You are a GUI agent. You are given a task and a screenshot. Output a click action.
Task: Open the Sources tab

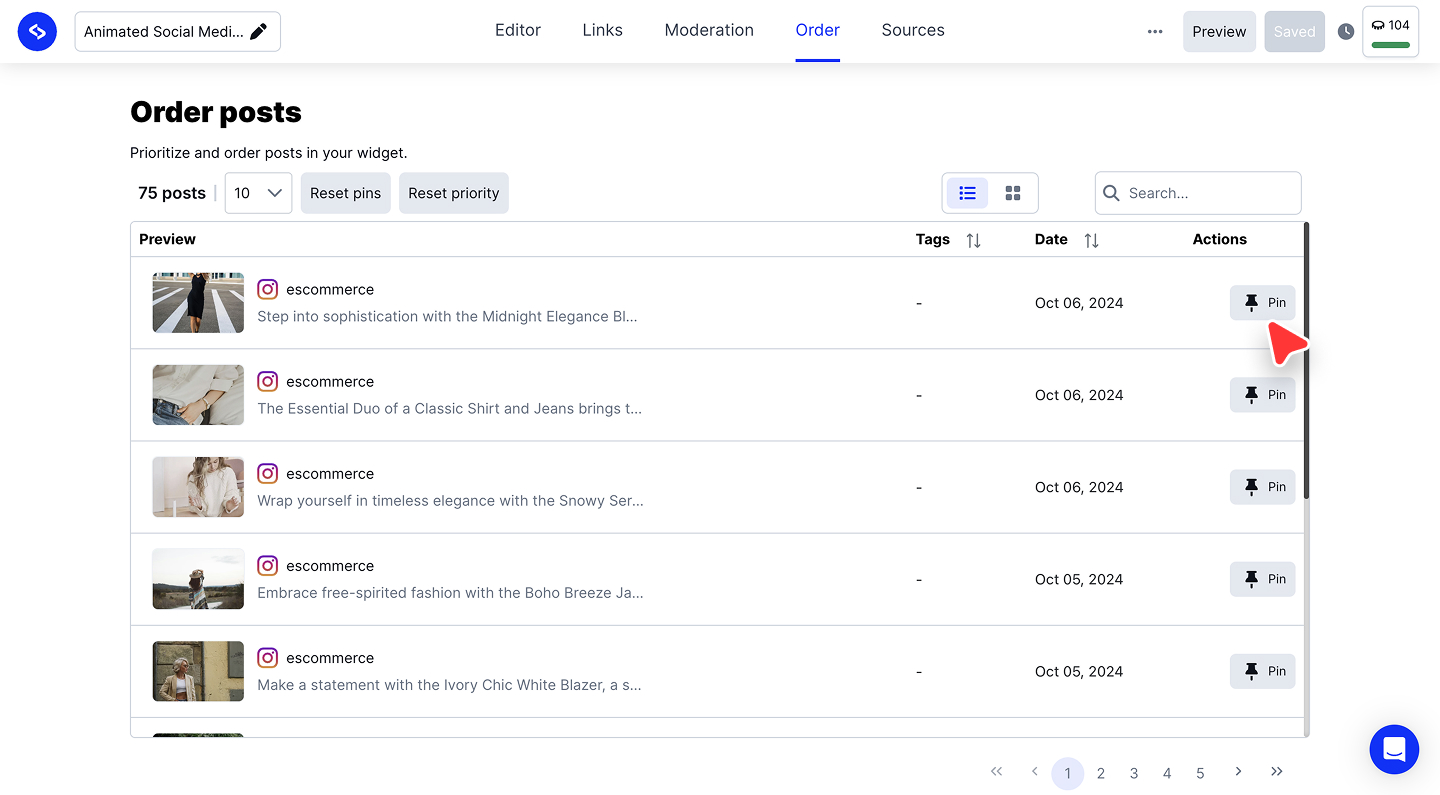(x=913, y=30)
